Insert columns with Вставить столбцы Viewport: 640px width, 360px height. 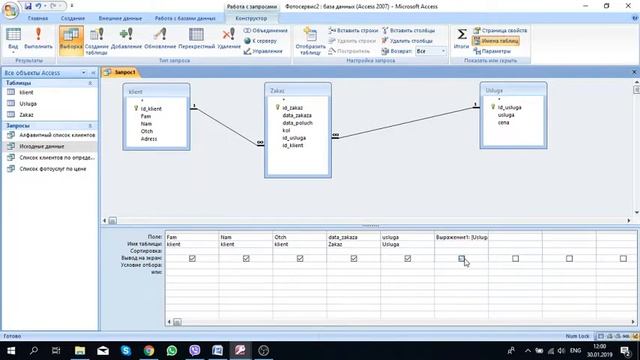(x=408, y=31)
